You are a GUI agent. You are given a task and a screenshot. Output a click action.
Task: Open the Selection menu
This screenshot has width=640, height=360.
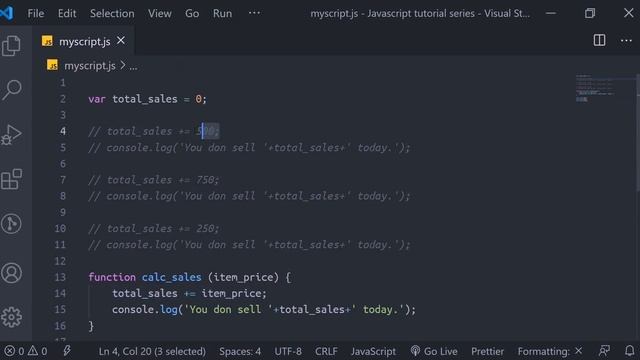[x=112, y=13]
